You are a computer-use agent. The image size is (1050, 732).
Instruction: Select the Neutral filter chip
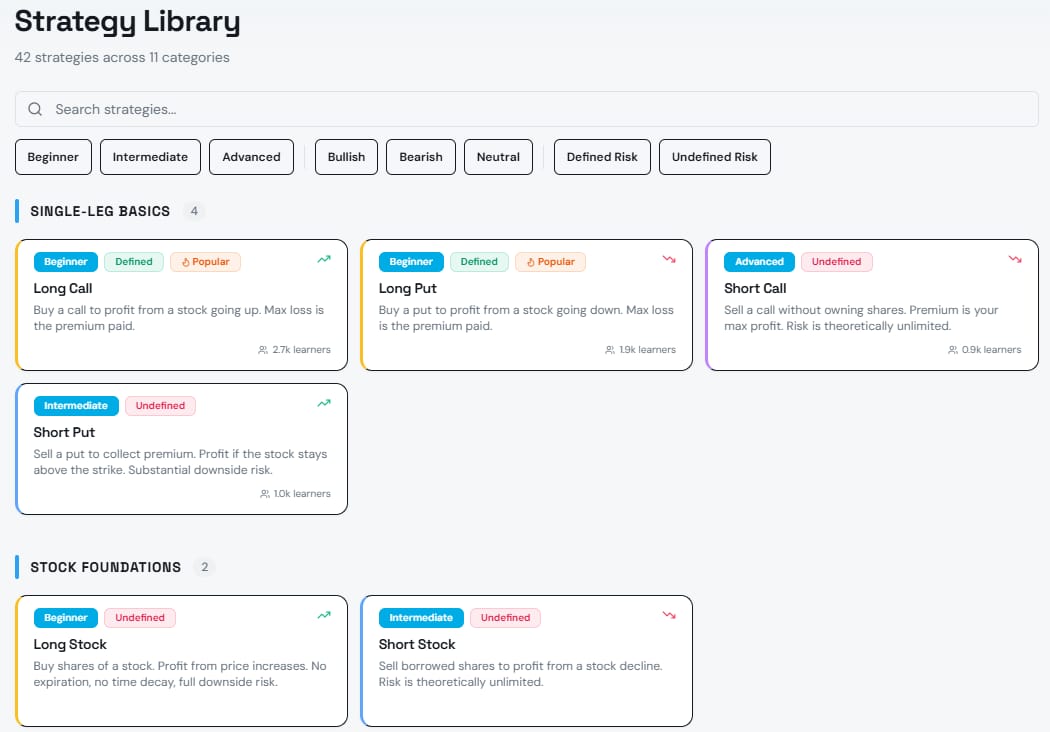(498, 157)
